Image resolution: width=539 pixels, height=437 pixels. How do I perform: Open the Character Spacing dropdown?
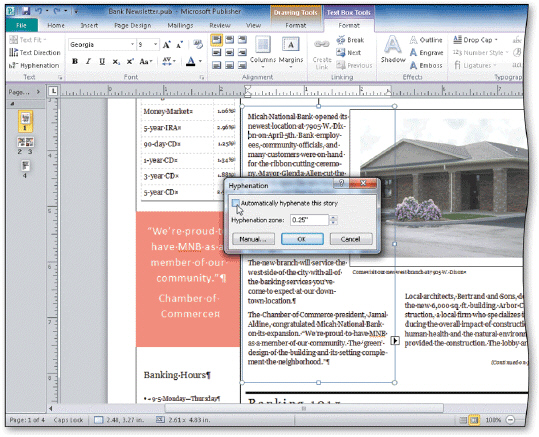(x=168, y=62)
